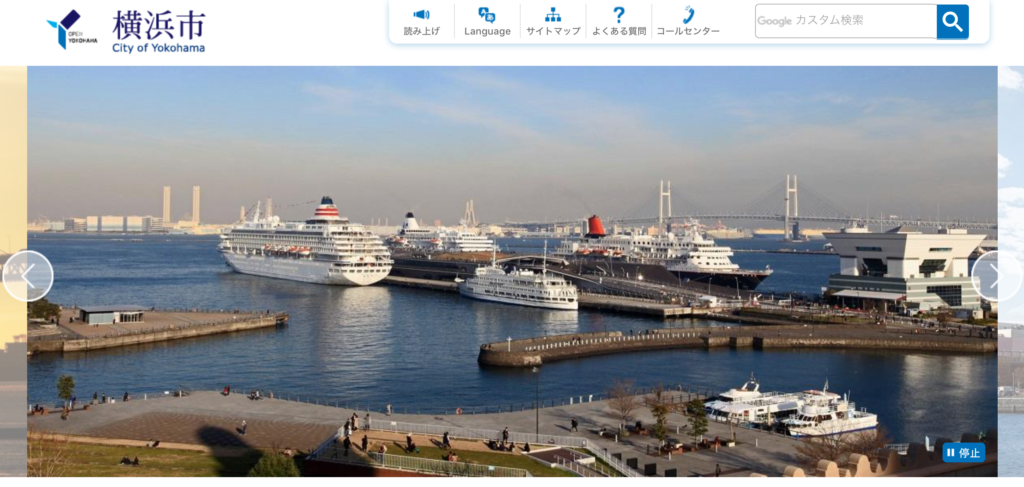Select the Language text label

pos(487,31)
